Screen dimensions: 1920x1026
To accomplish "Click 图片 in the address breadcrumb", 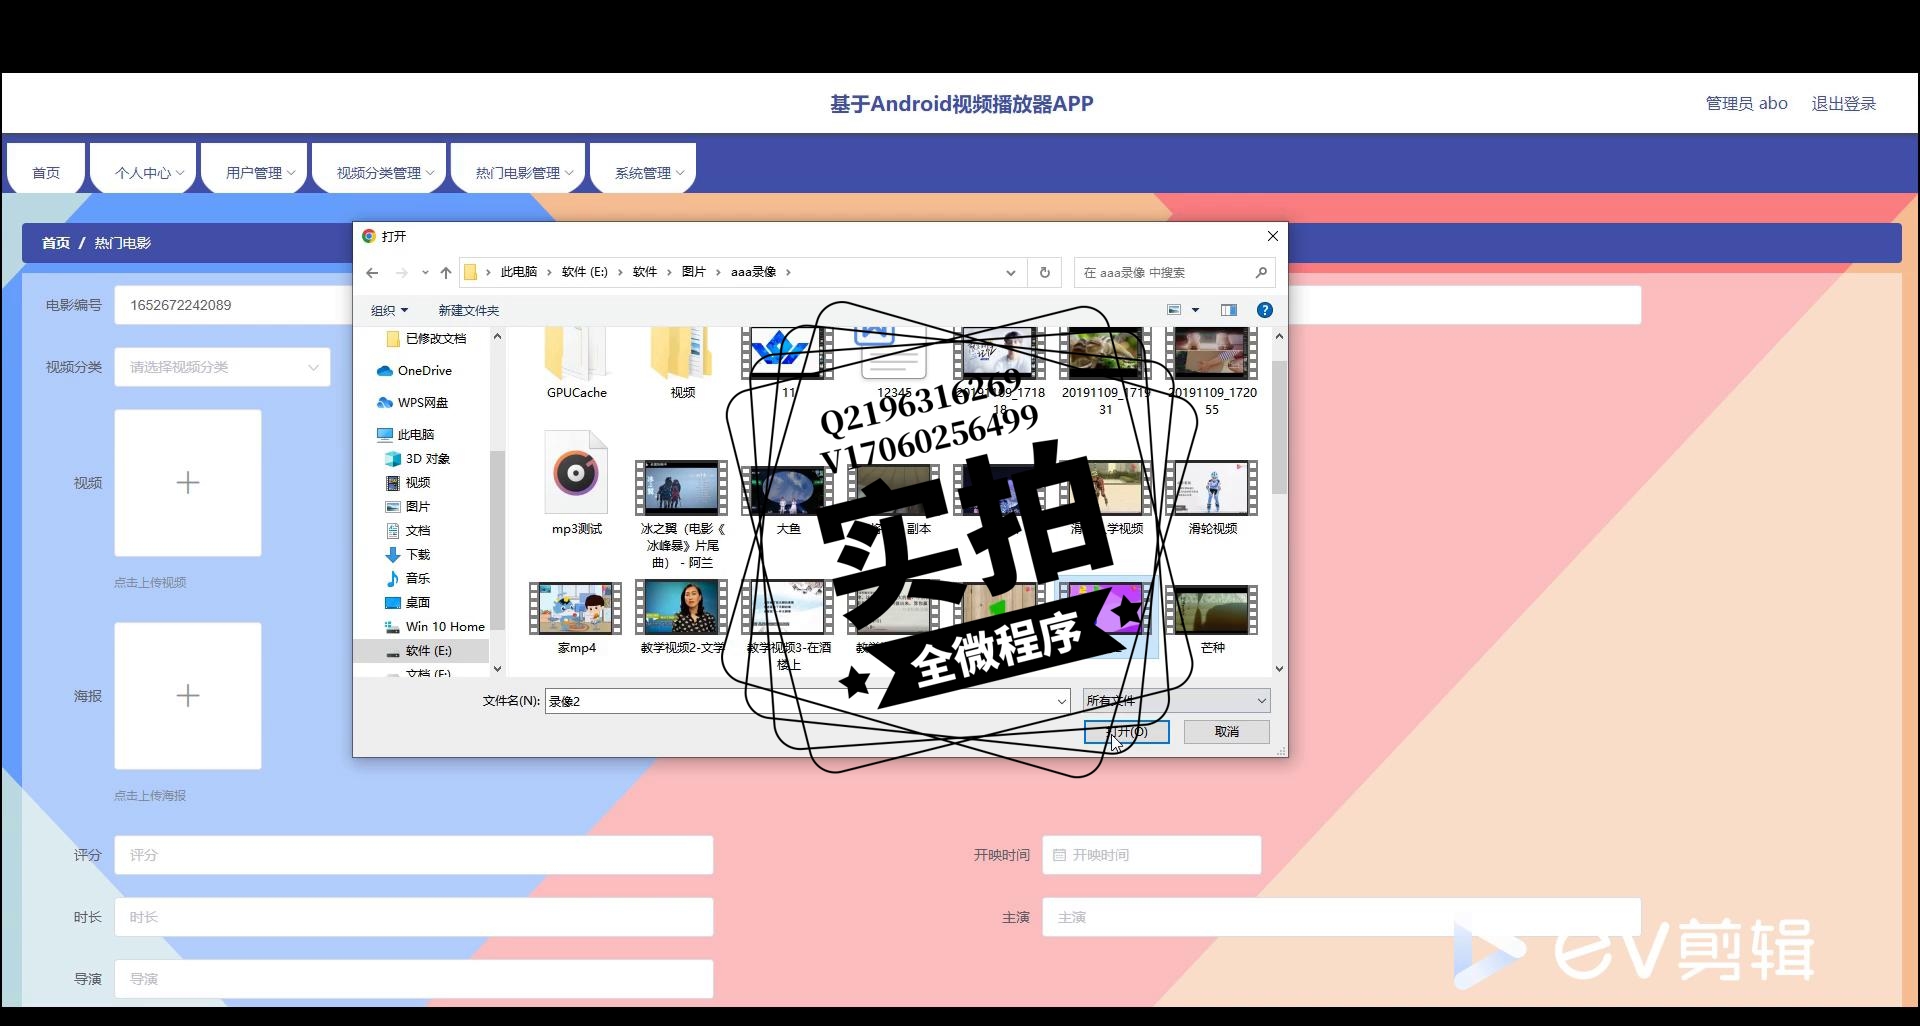I will click(693, 272).
